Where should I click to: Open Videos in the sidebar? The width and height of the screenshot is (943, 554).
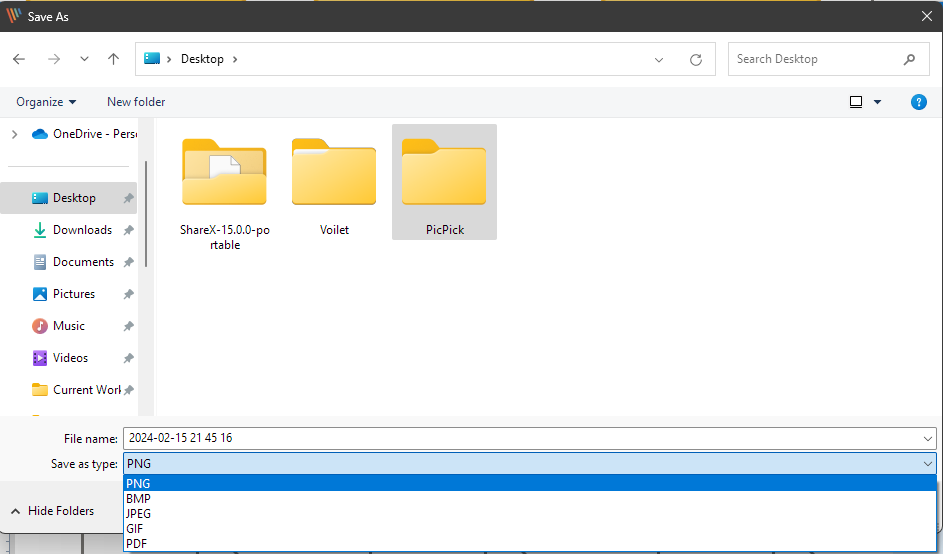[60, 357]
